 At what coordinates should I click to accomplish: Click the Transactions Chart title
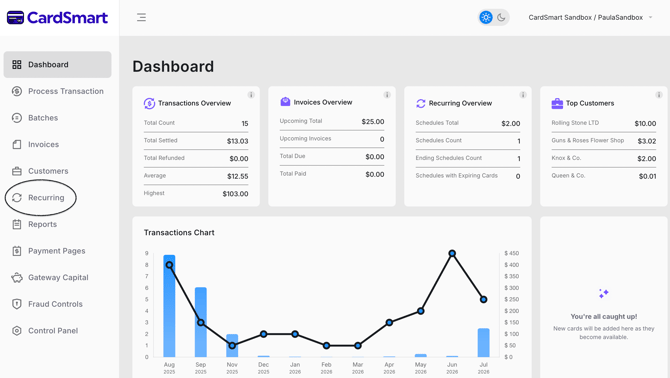point(179,233)
